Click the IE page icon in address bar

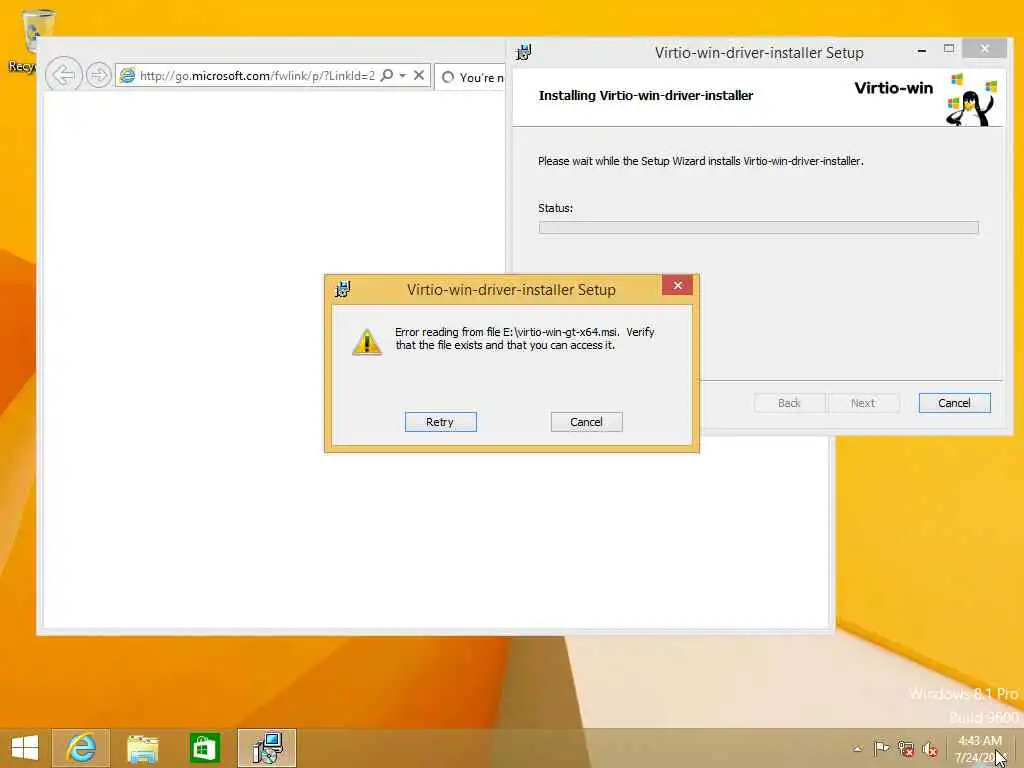point(127,76)
